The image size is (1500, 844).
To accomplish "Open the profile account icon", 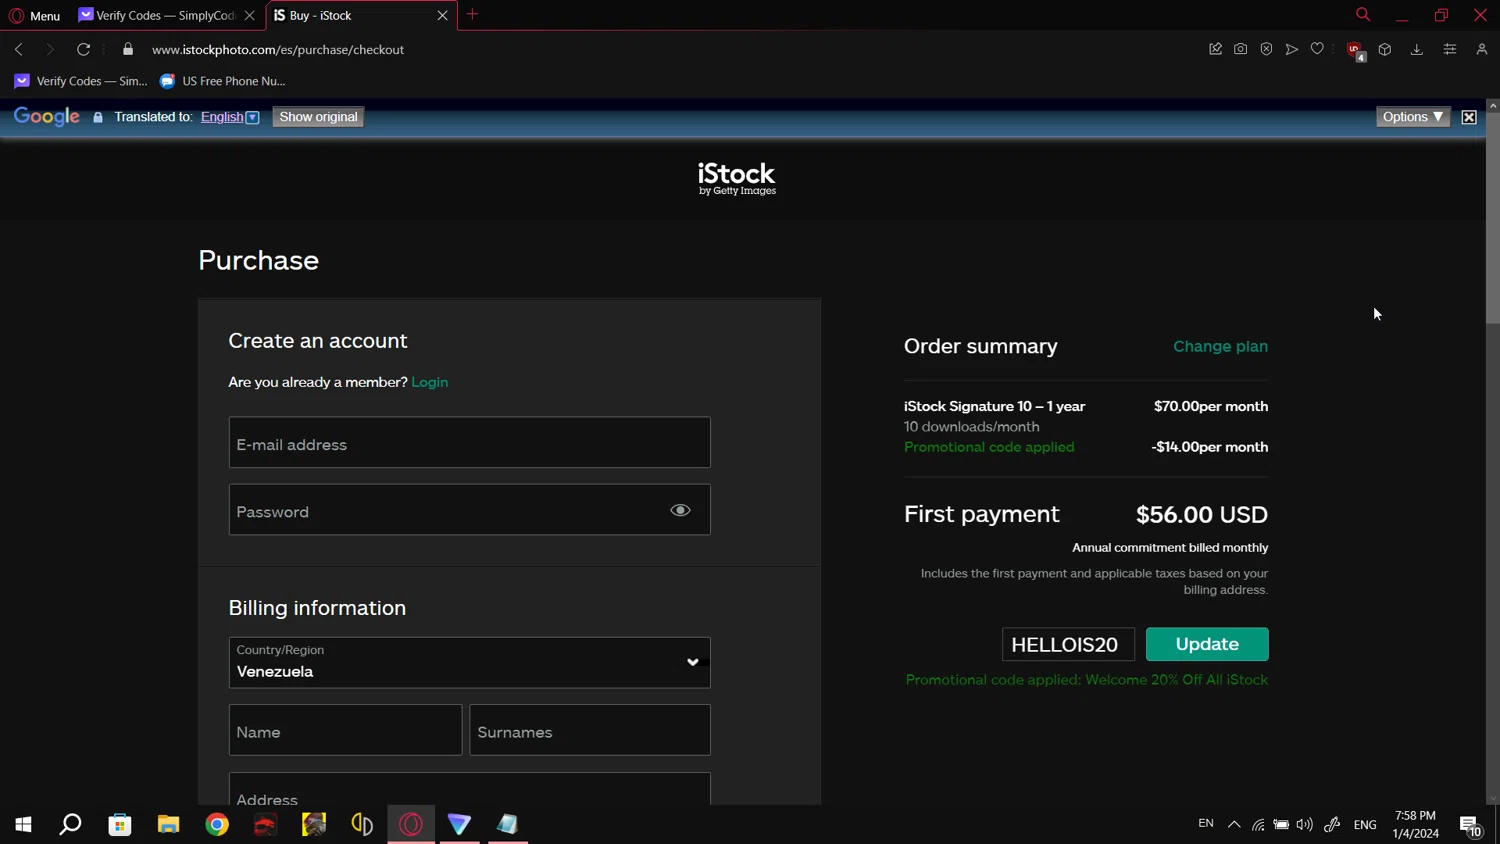I will (x=1482, y=49).
